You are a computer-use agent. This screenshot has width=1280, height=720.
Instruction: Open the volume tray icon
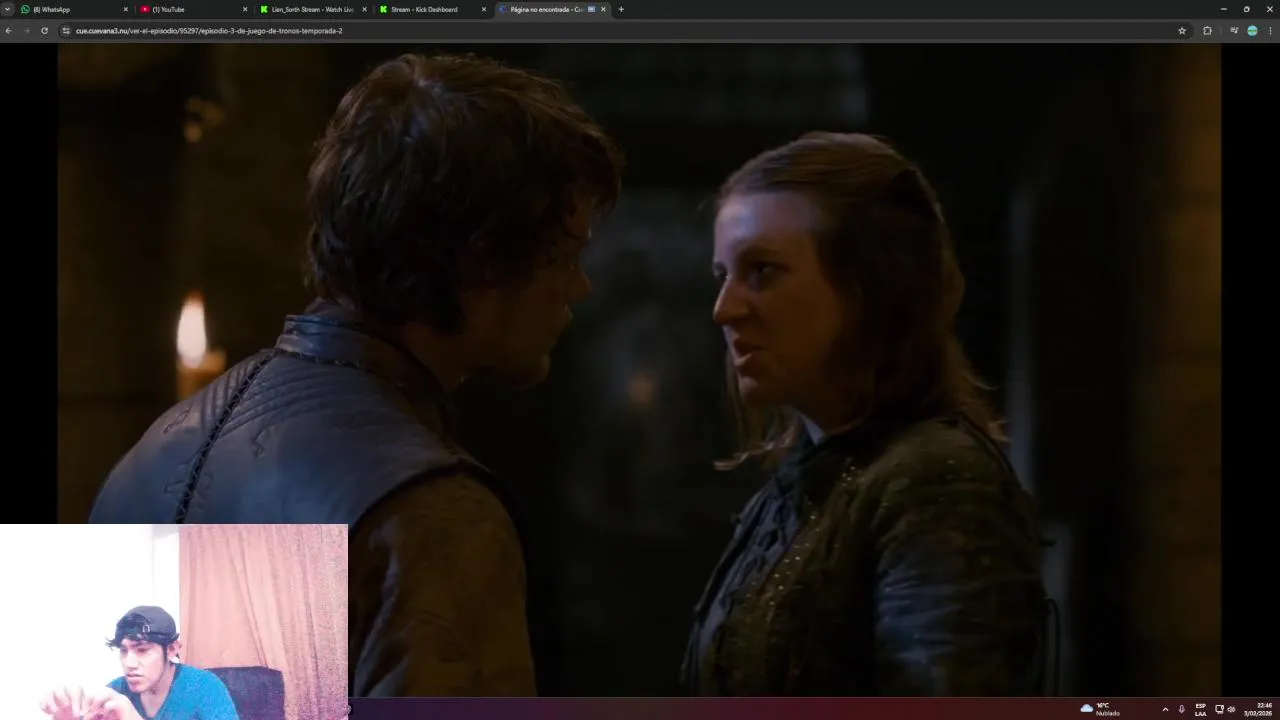pyautogui.click(x=1231, y=709)
